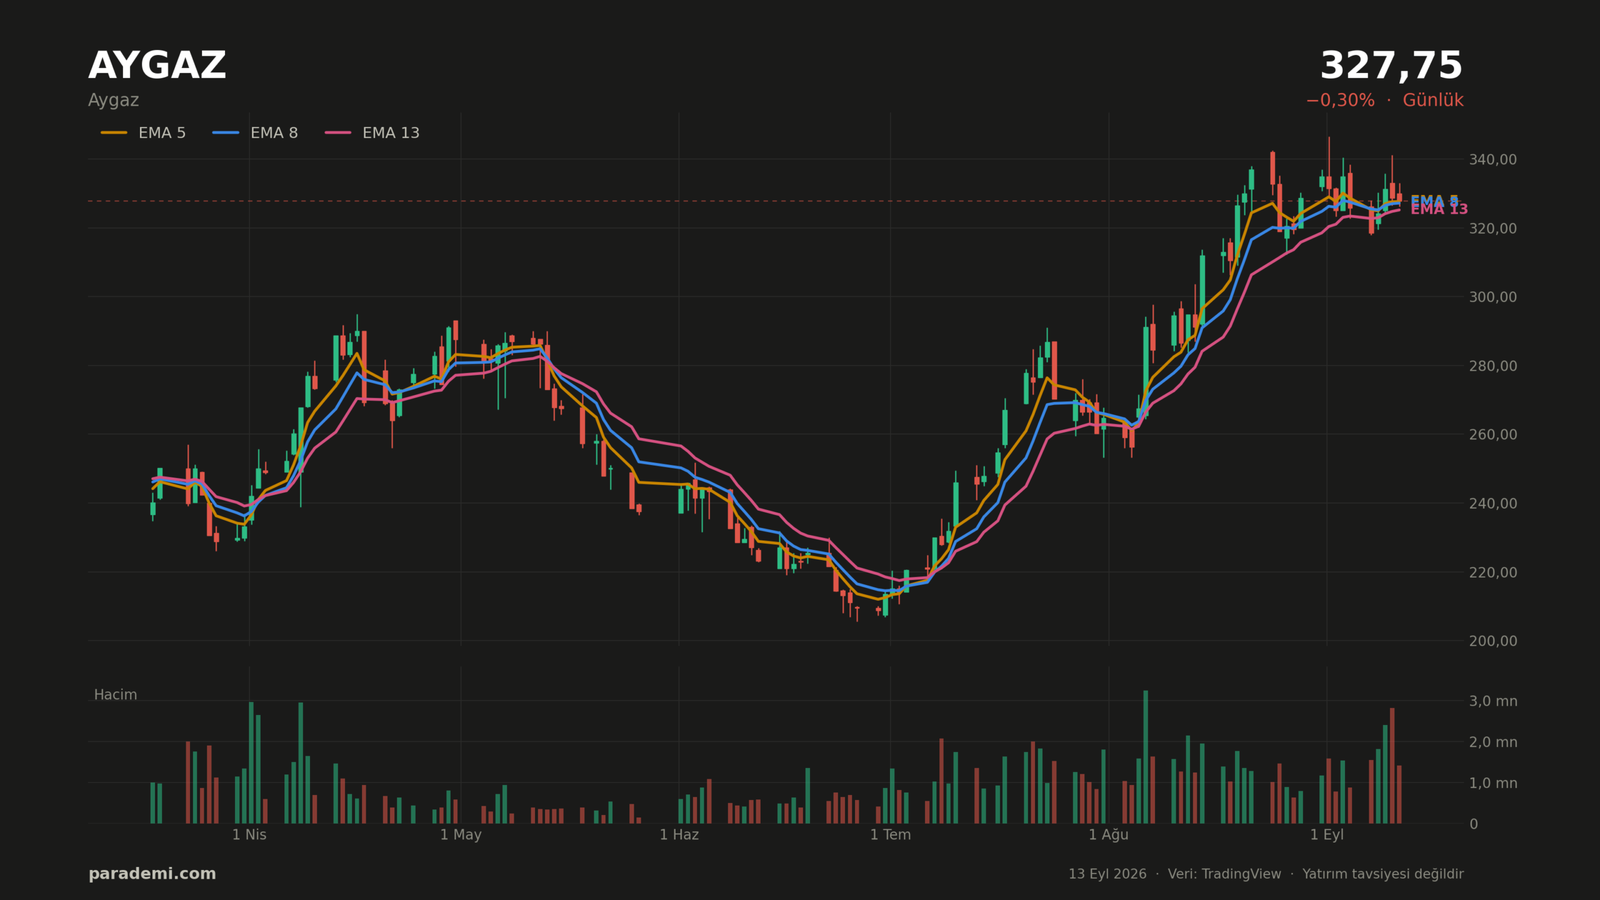The height and width of the screenshot is (900, 1600).
Task: Click the blue EMA 8 legend line sample
Action: 226,133
